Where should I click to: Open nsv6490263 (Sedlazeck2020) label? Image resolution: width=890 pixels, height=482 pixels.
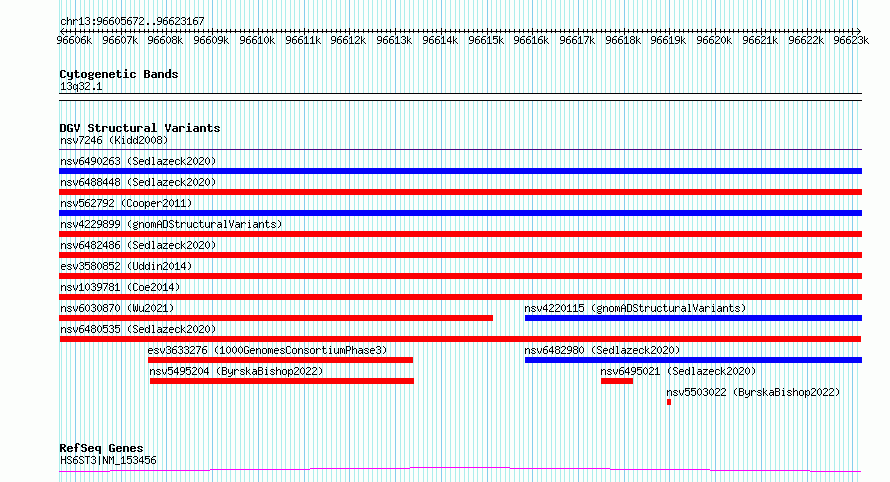(x=138, y=161)
